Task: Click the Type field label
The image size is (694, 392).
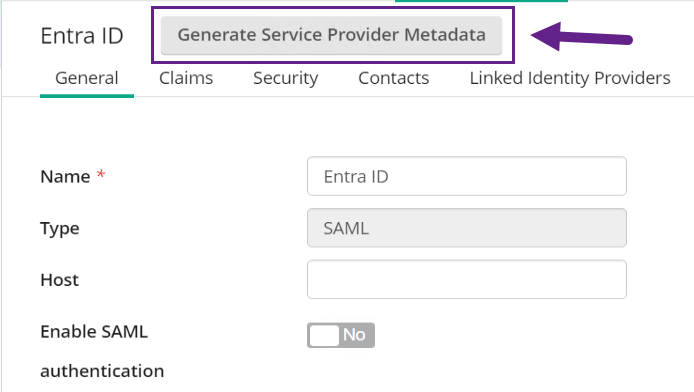Action: (60, 228)
